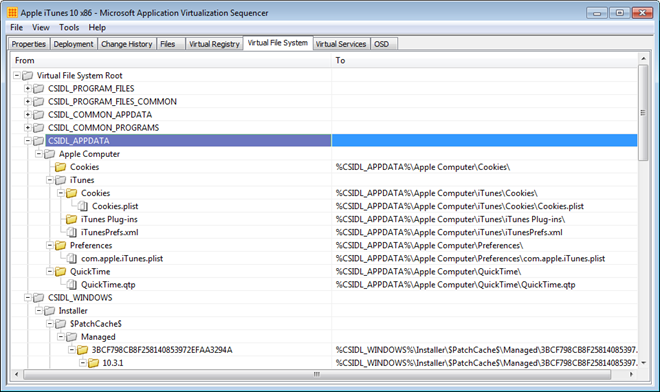Open the Tools menu

69,27
